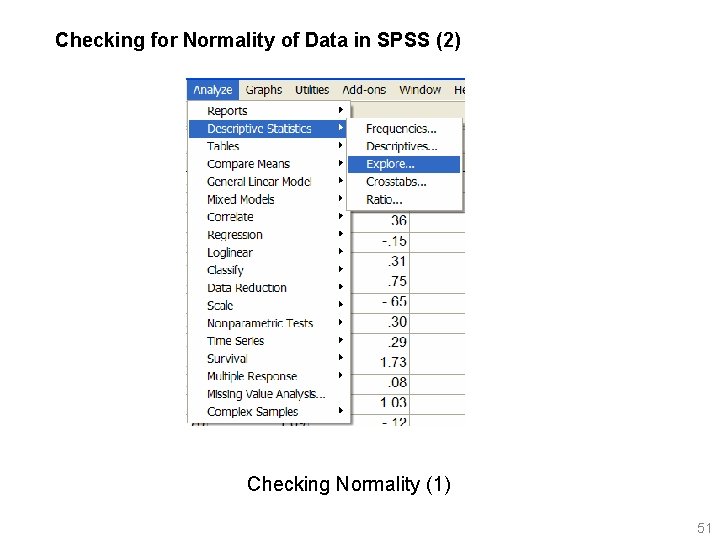Open the General Linear Model submenu
720x540 pixels.
[259, 182]
